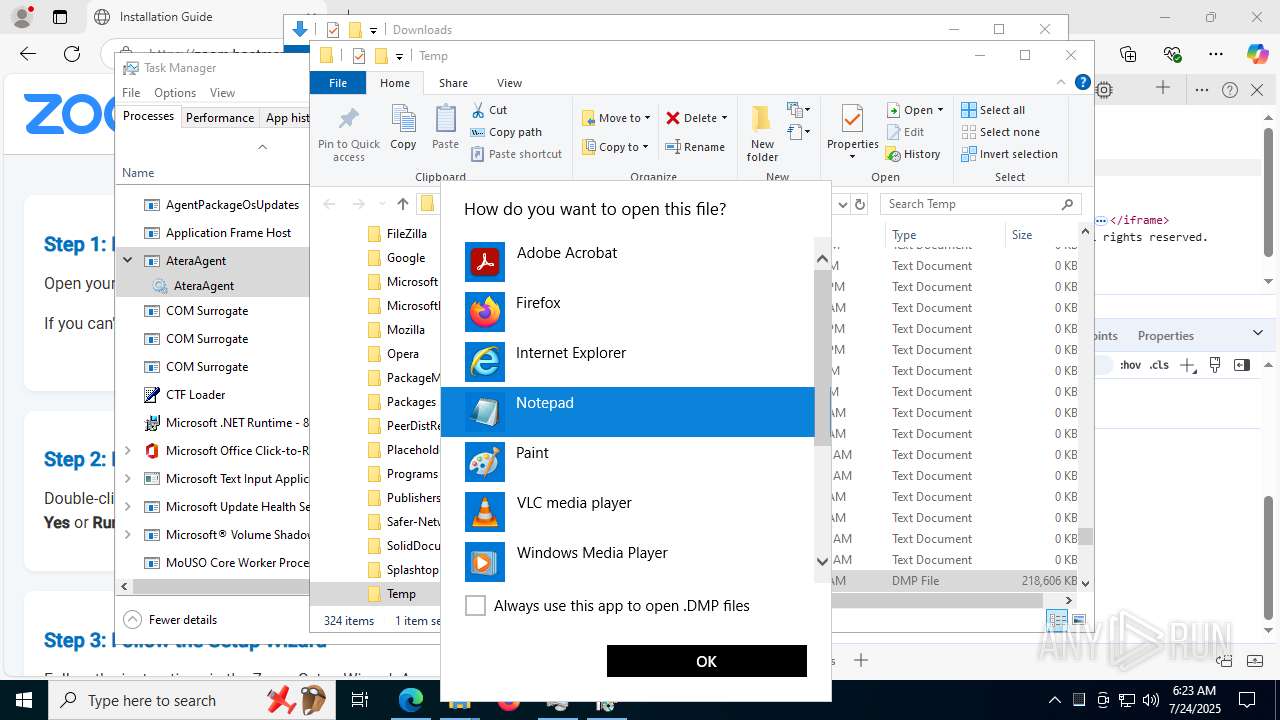Choose Paint to open the file

point(628,462)
